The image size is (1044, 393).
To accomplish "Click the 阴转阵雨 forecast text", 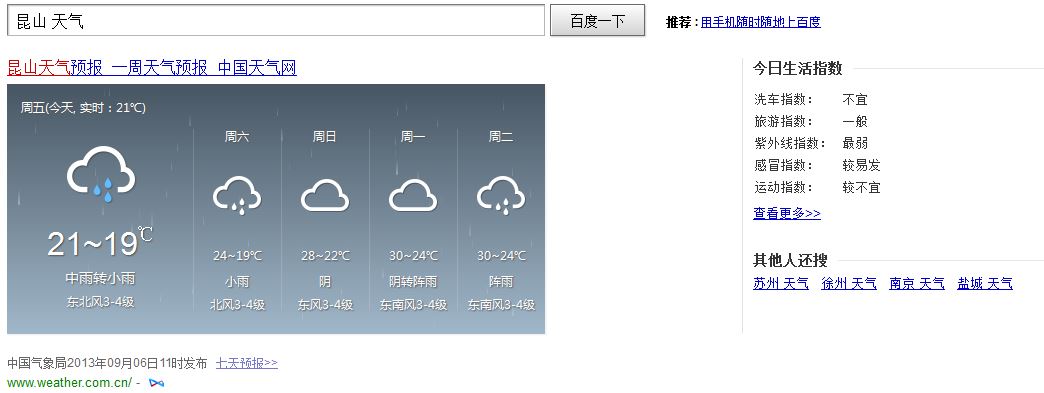I will tap(413, 281).
